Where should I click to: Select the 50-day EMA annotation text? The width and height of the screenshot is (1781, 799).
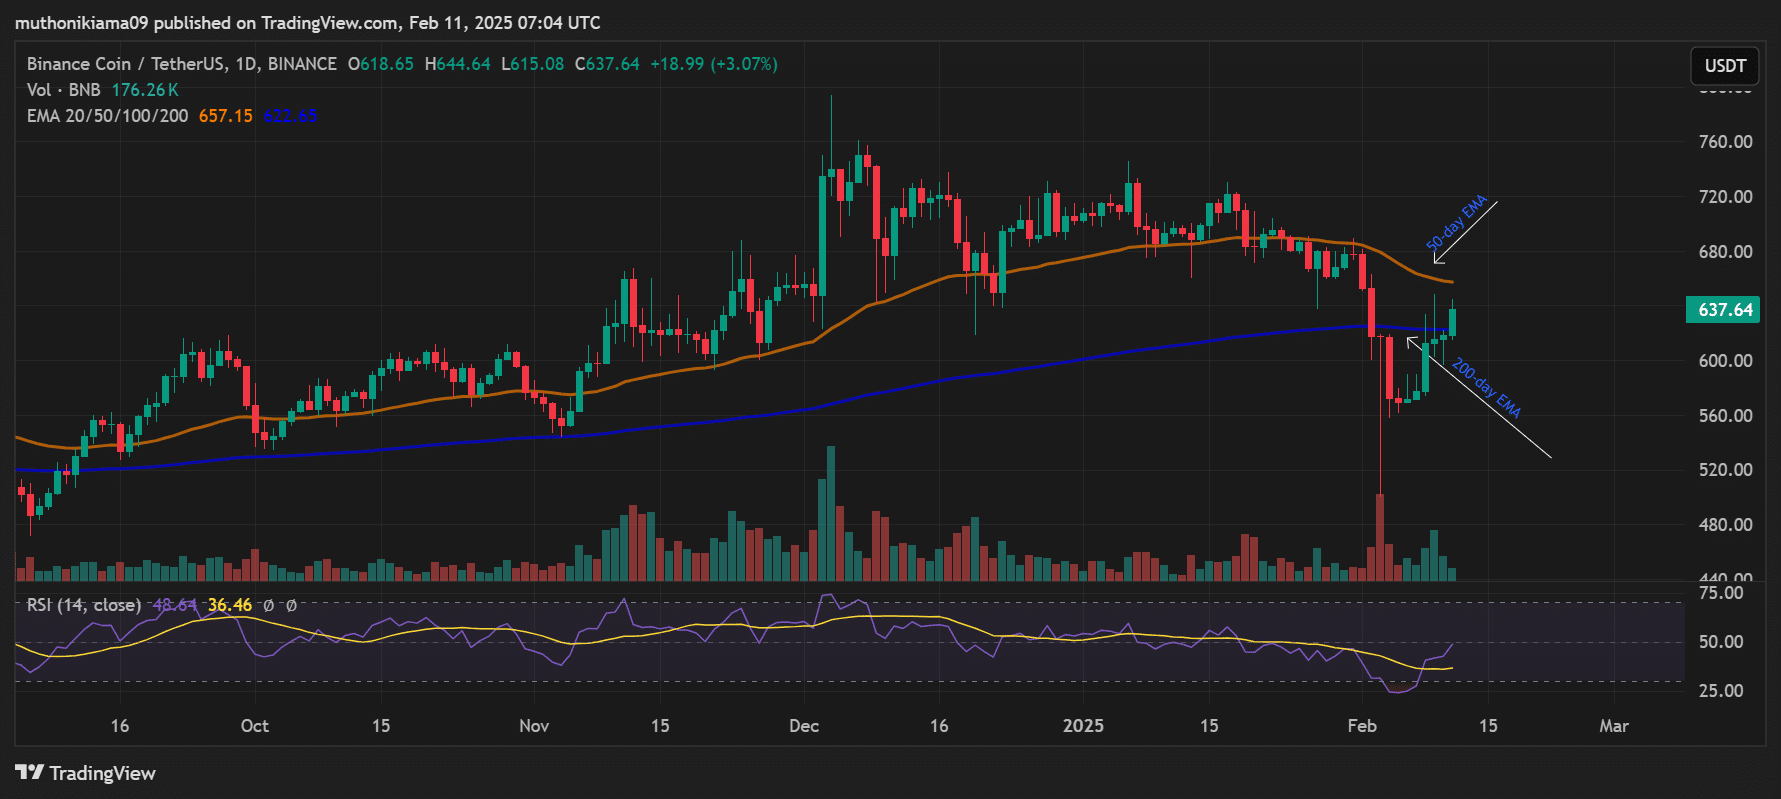[1456, 222]
